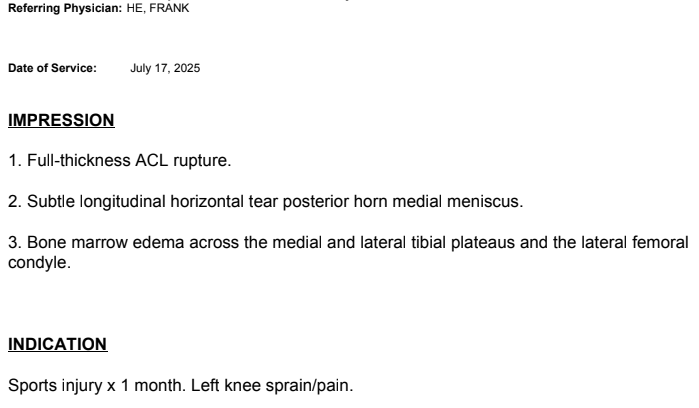The image size is (699, 408).
Task: Click the Referring Physician label
Action: (x=65, y=8)
